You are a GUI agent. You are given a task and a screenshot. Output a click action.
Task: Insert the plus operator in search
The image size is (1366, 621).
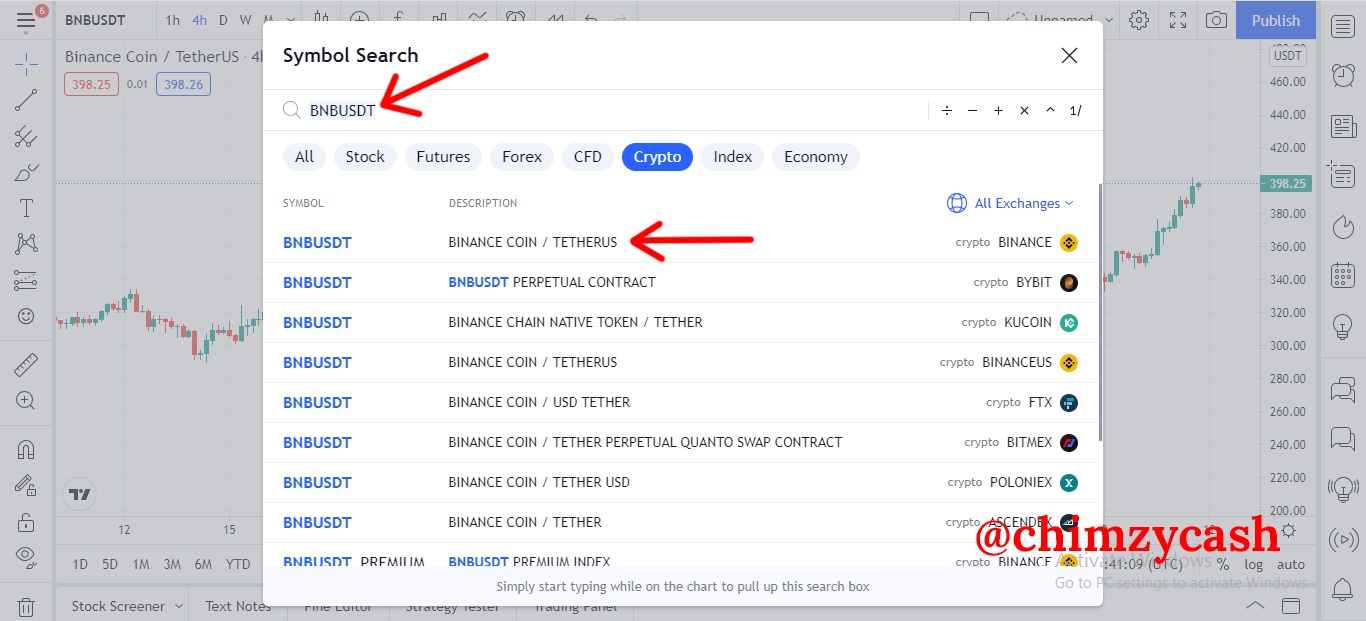point(998,110)
